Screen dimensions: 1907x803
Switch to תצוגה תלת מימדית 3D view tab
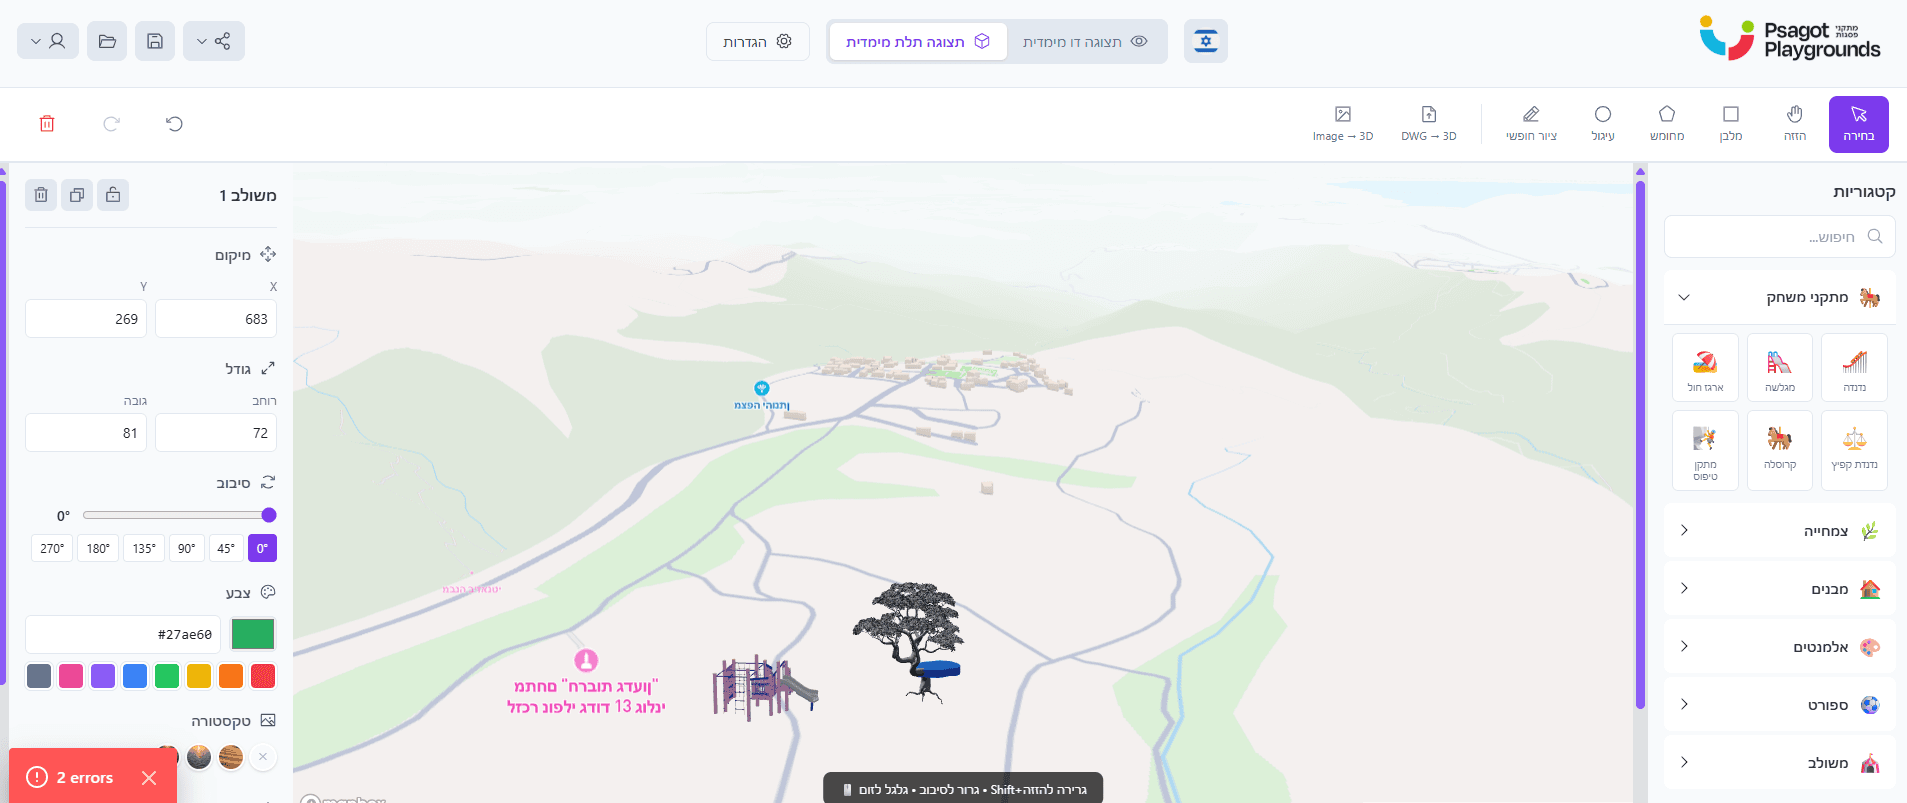point(918,42)
